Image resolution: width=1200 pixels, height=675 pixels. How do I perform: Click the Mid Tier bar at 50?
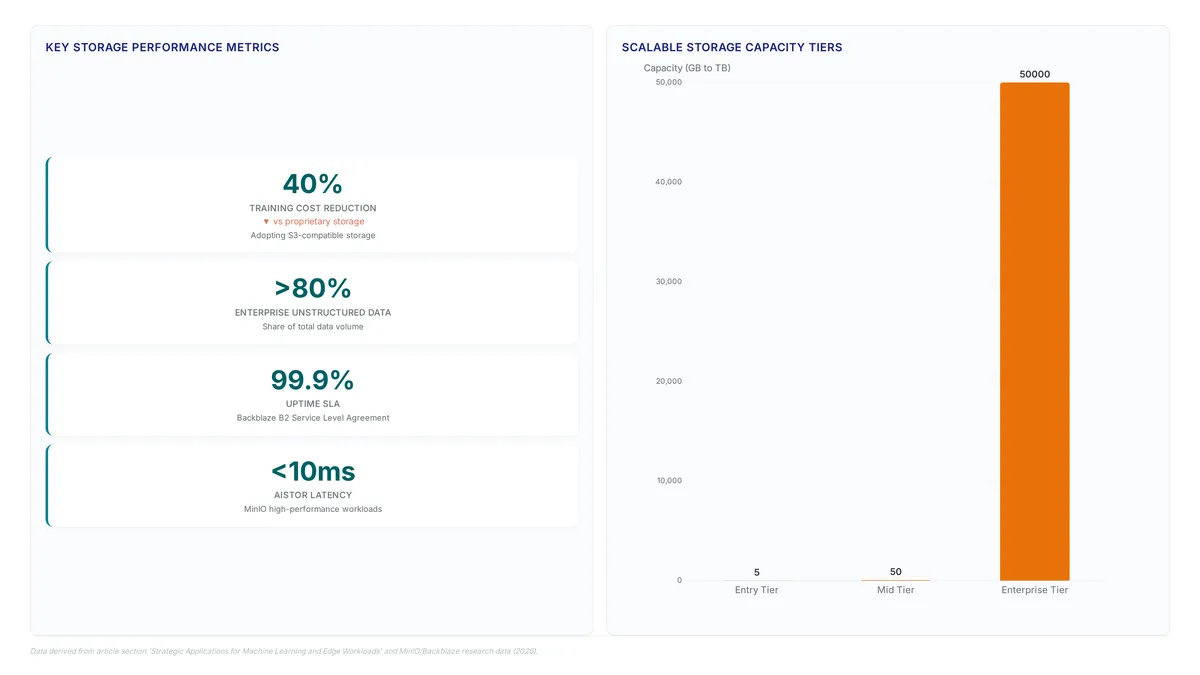tap(896, 580)
